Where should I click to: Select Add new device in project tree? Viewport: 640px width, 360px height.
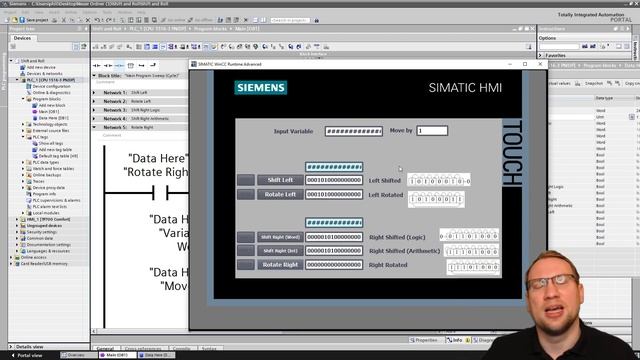[x=41, y=67]
